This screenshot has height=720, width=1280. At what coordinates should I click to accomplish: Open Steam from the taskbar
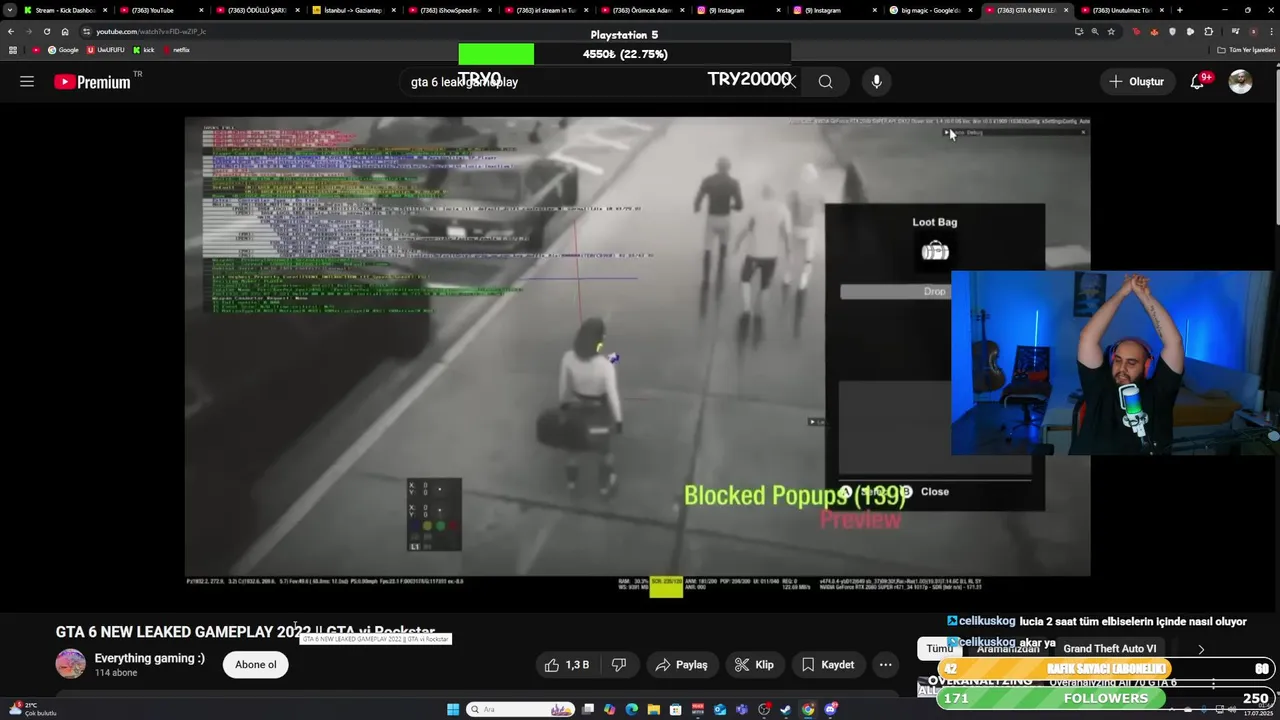(x=786, y=710)
